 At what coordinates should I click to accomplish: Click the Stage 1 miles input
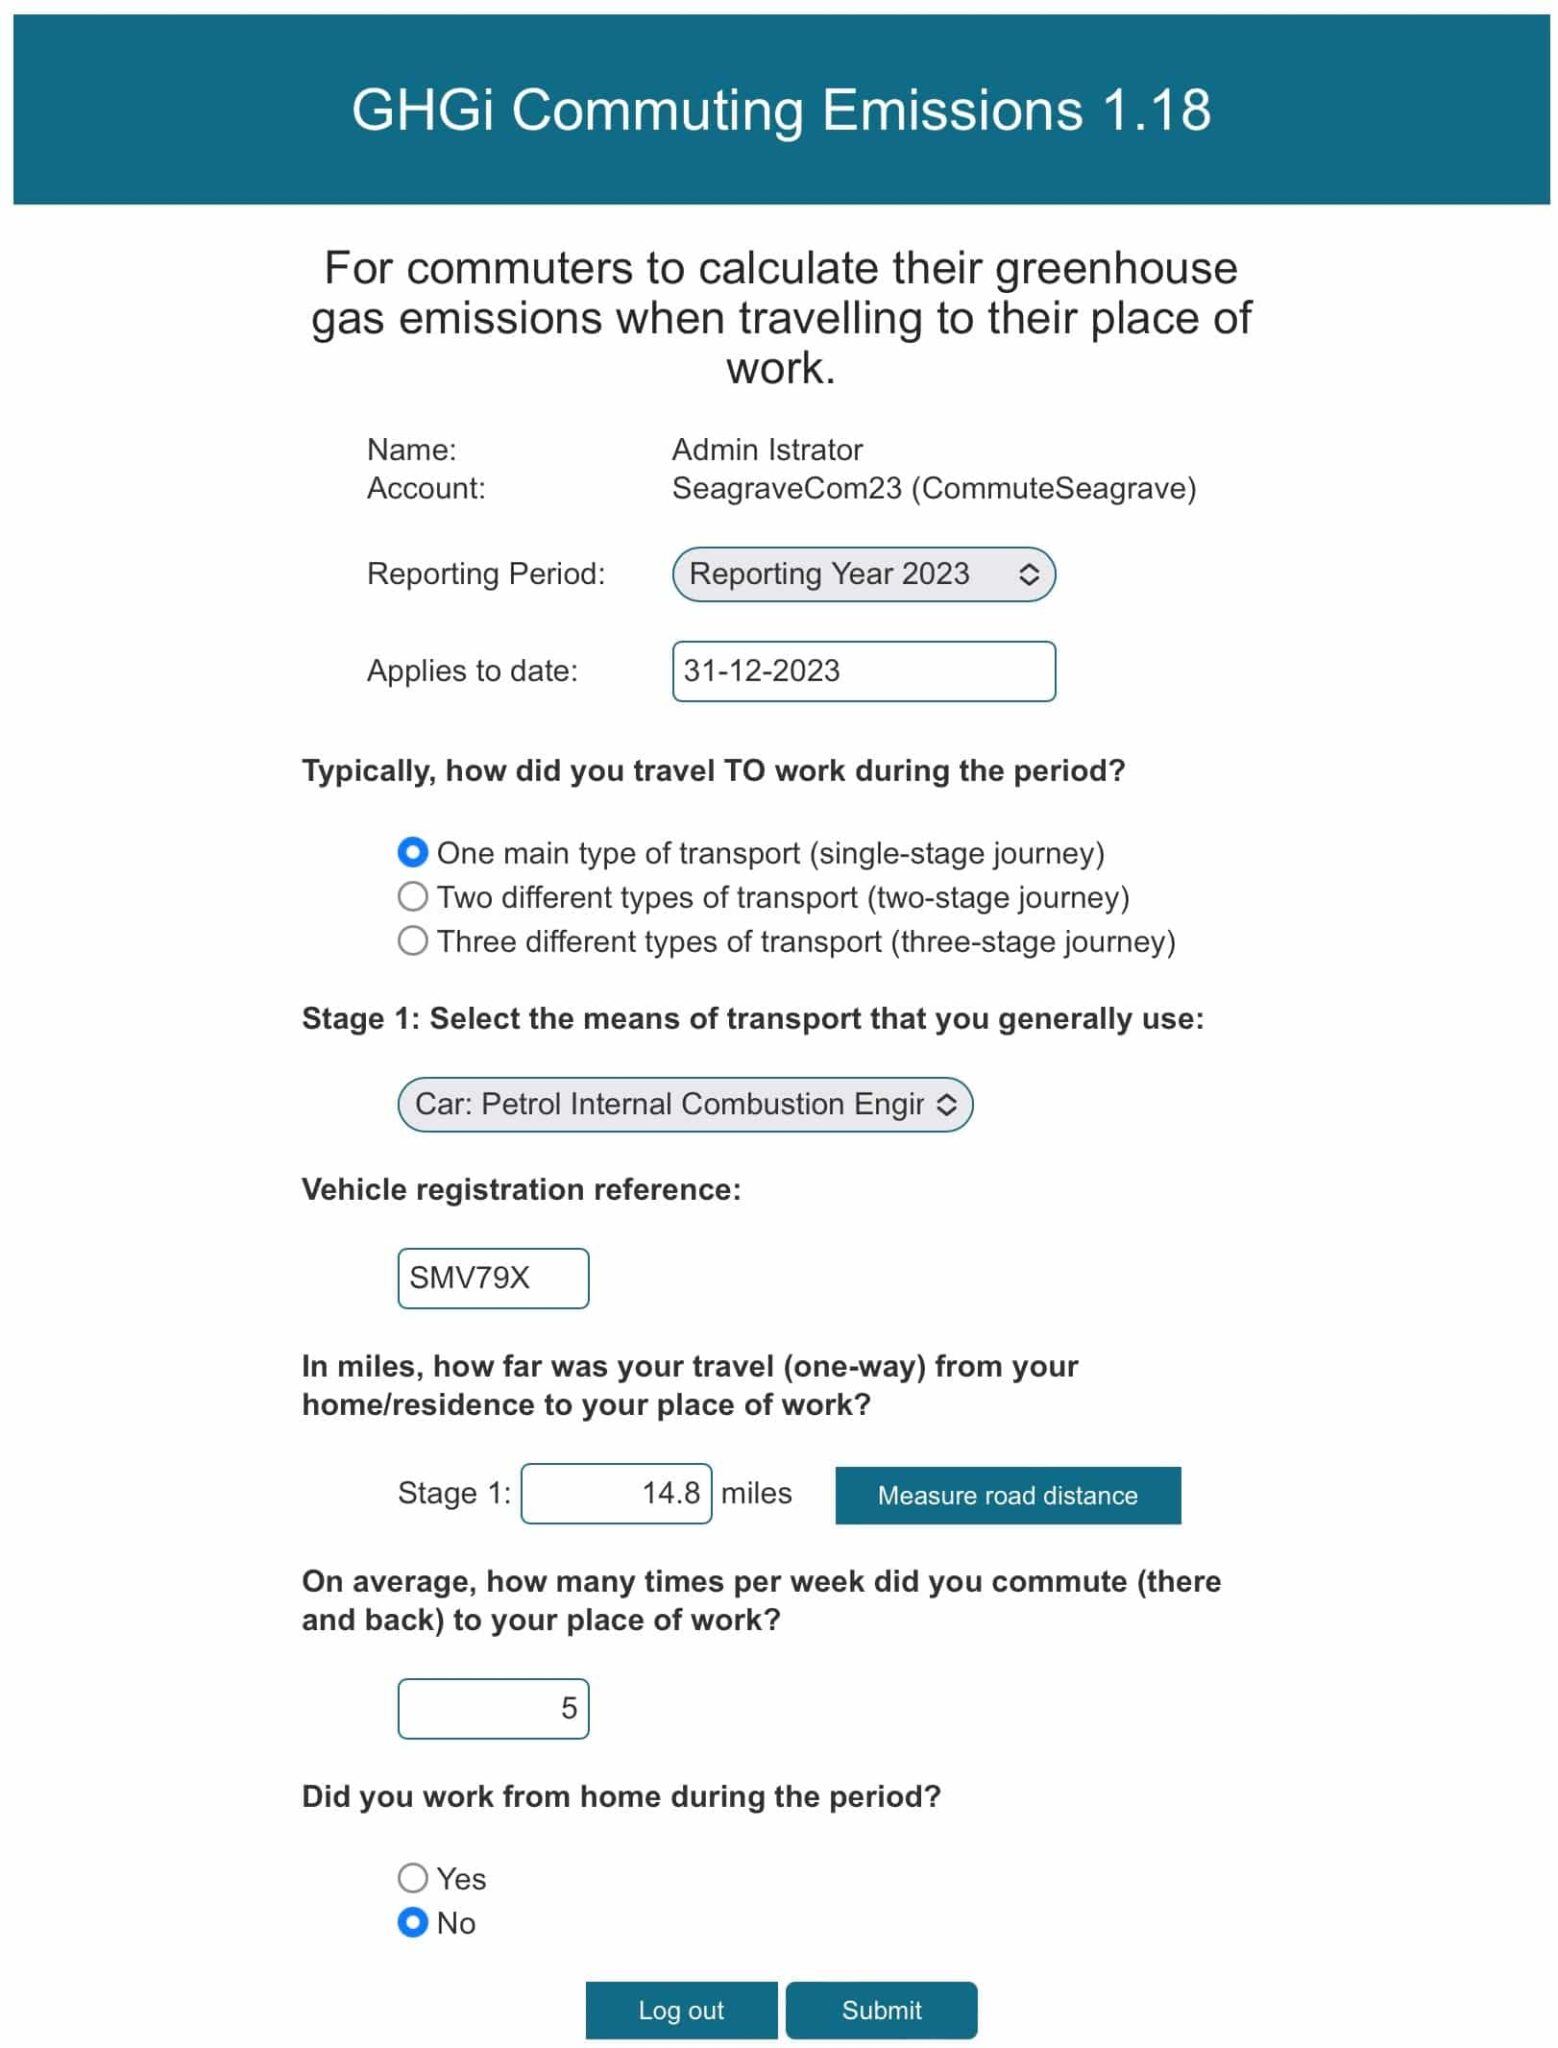(x=616, y=1493)
